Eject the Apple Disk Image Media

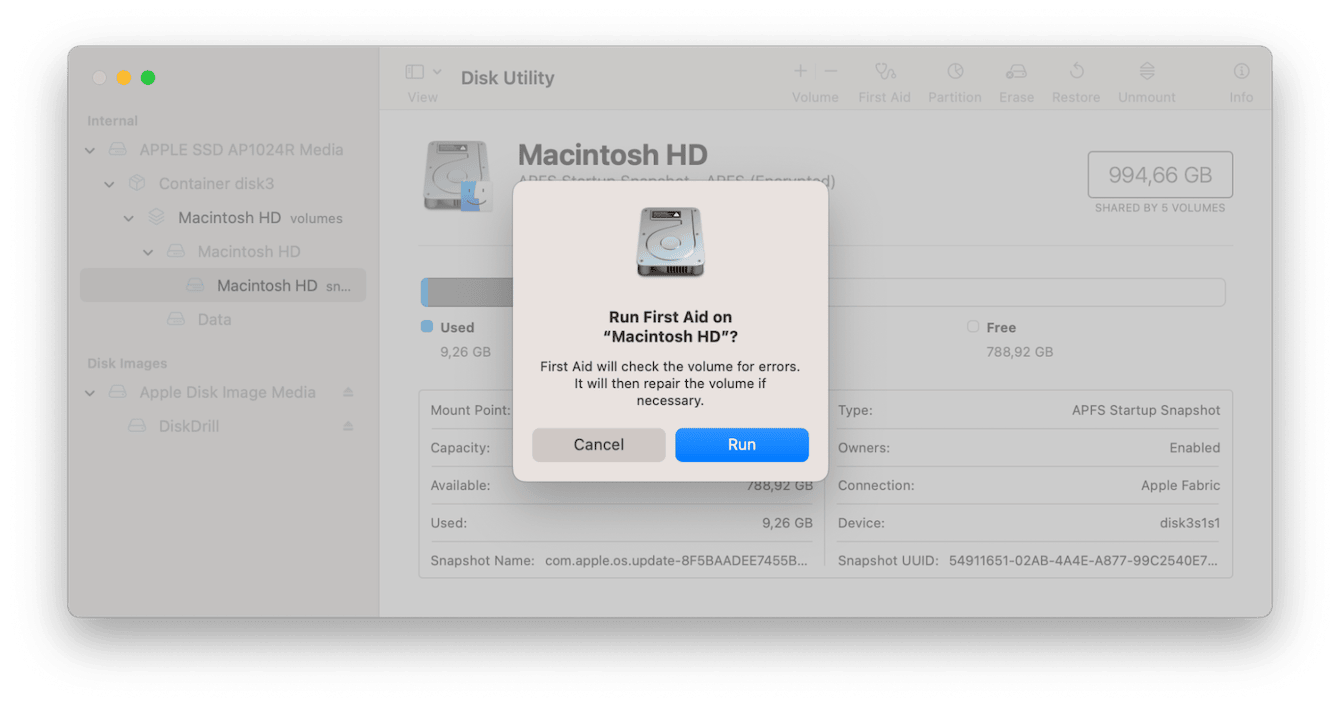tap(349, 392)
